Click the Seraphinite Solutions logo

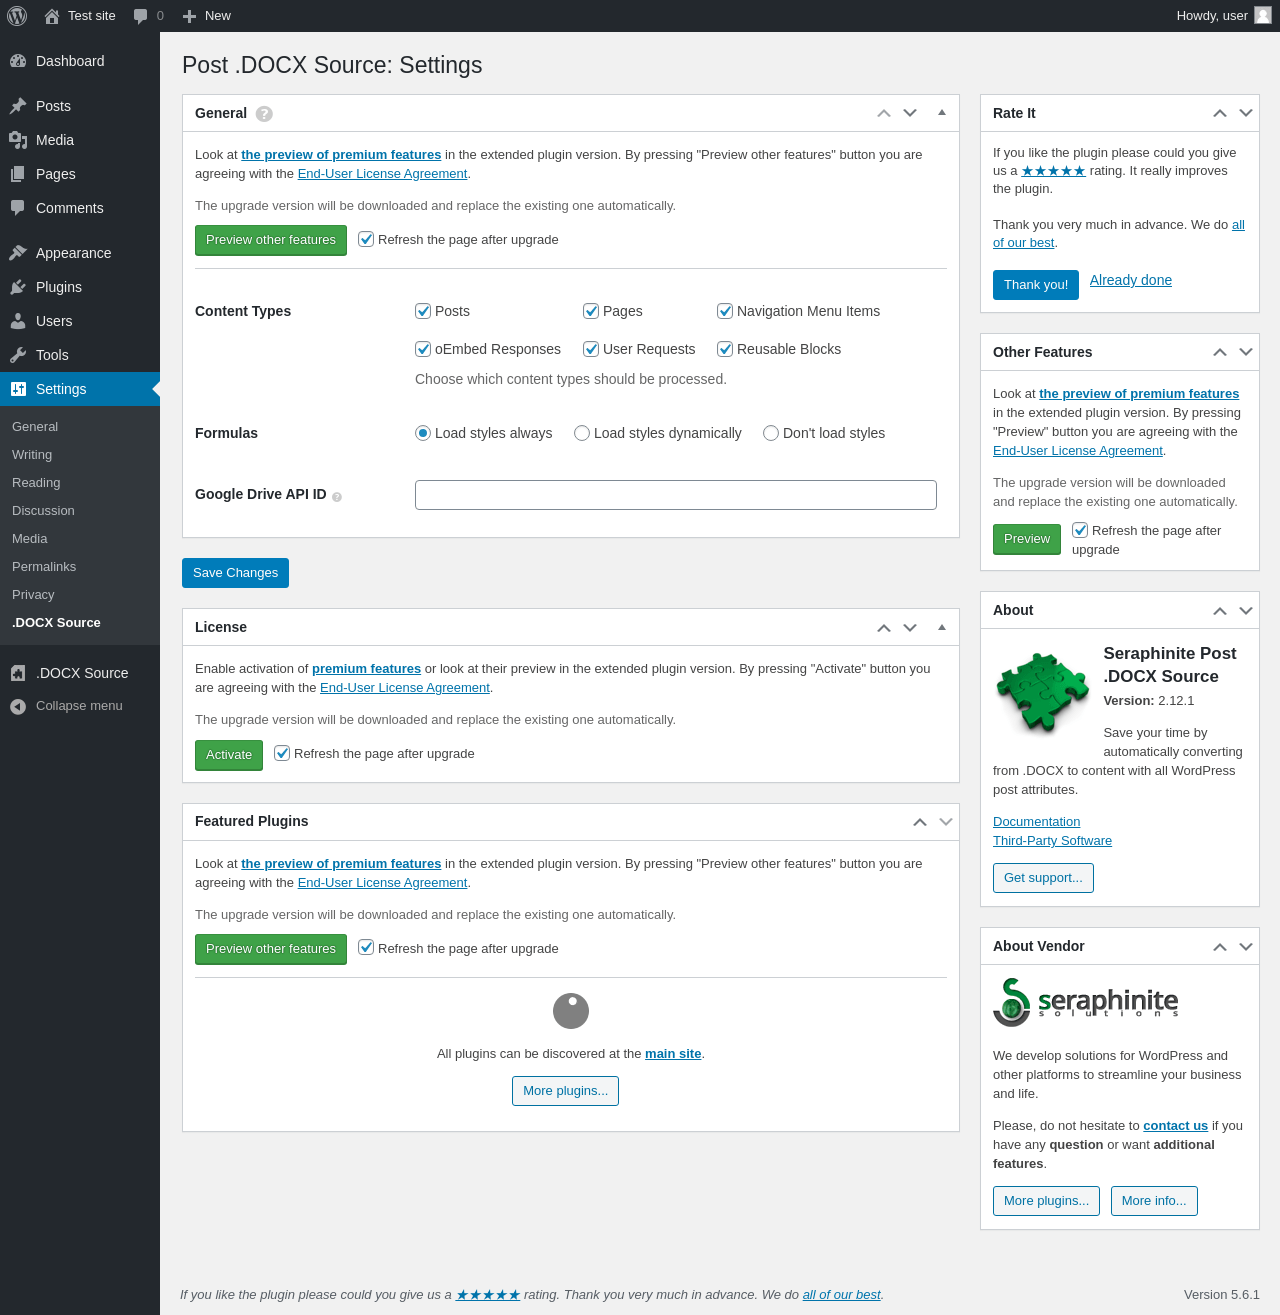coord(1086,1002)
